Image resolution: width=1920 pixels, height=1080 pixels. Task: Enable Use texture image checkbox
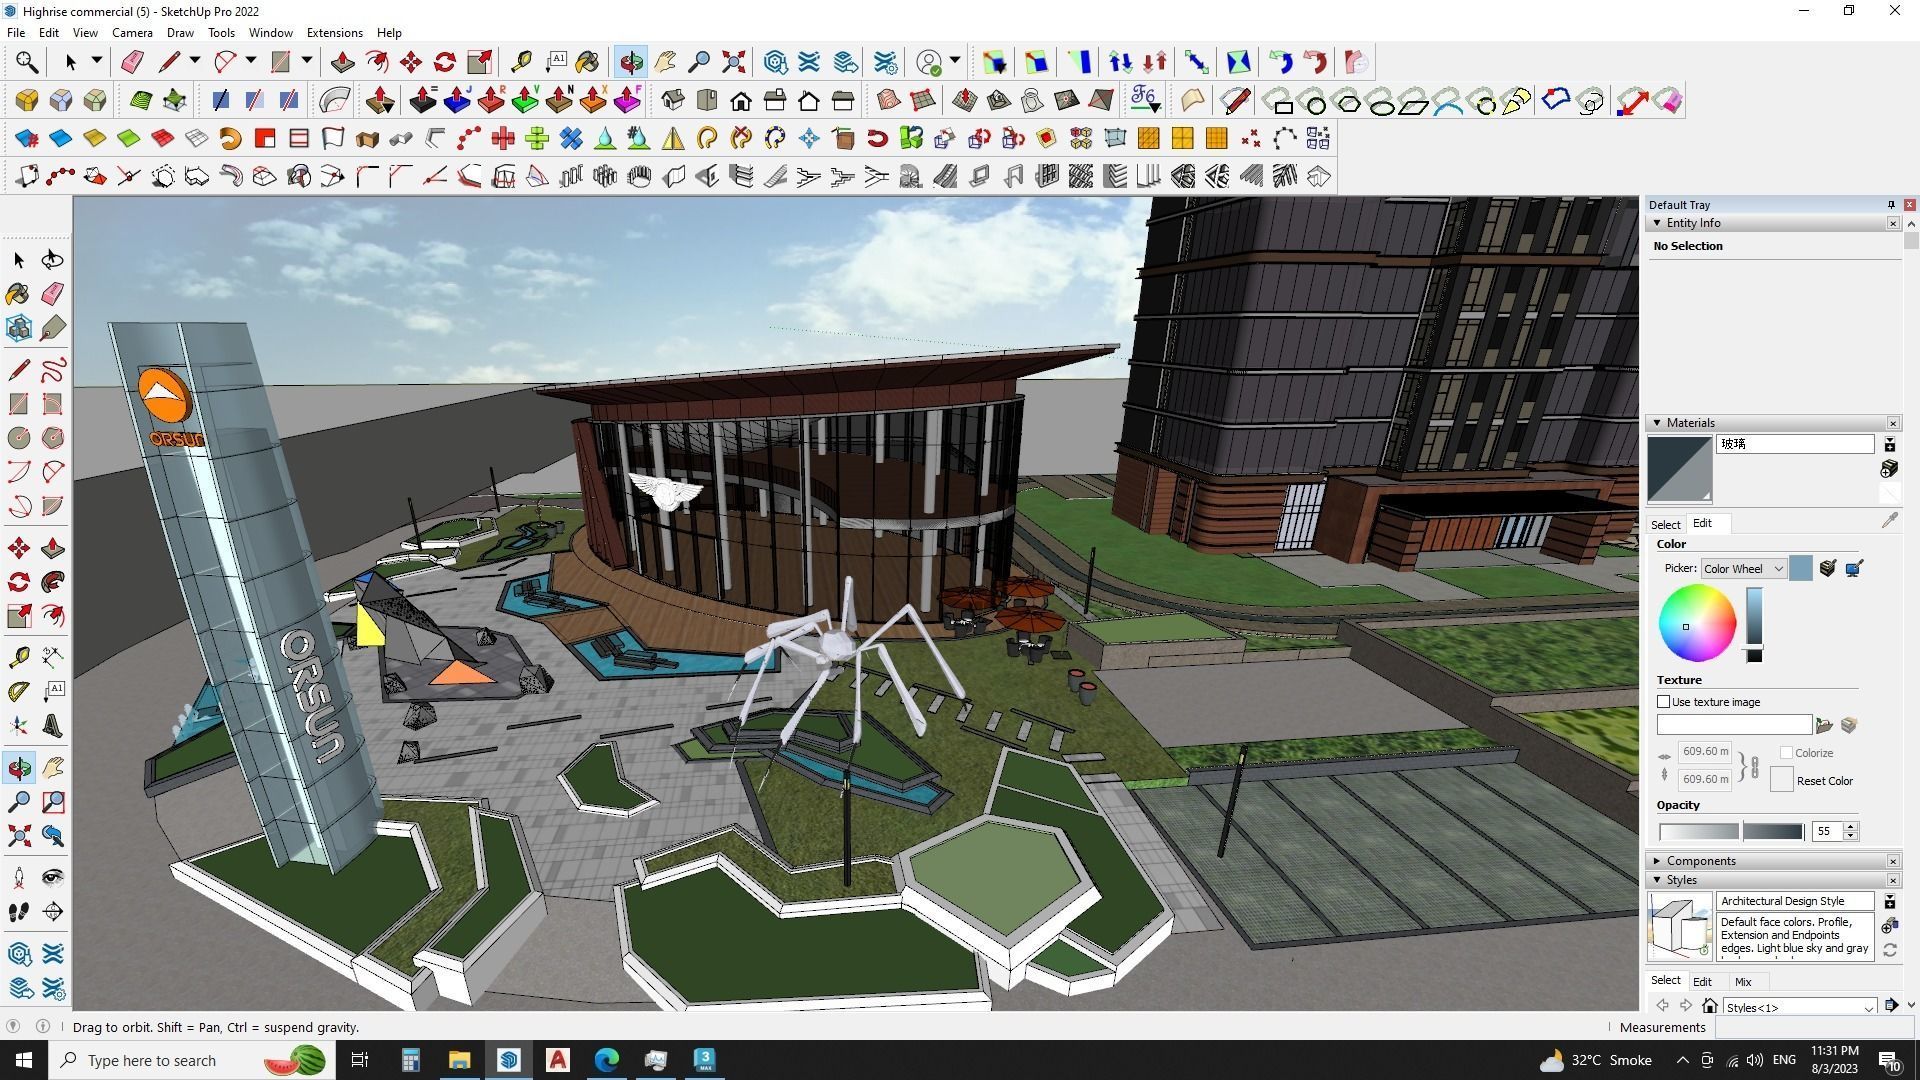pos(1664,702)
